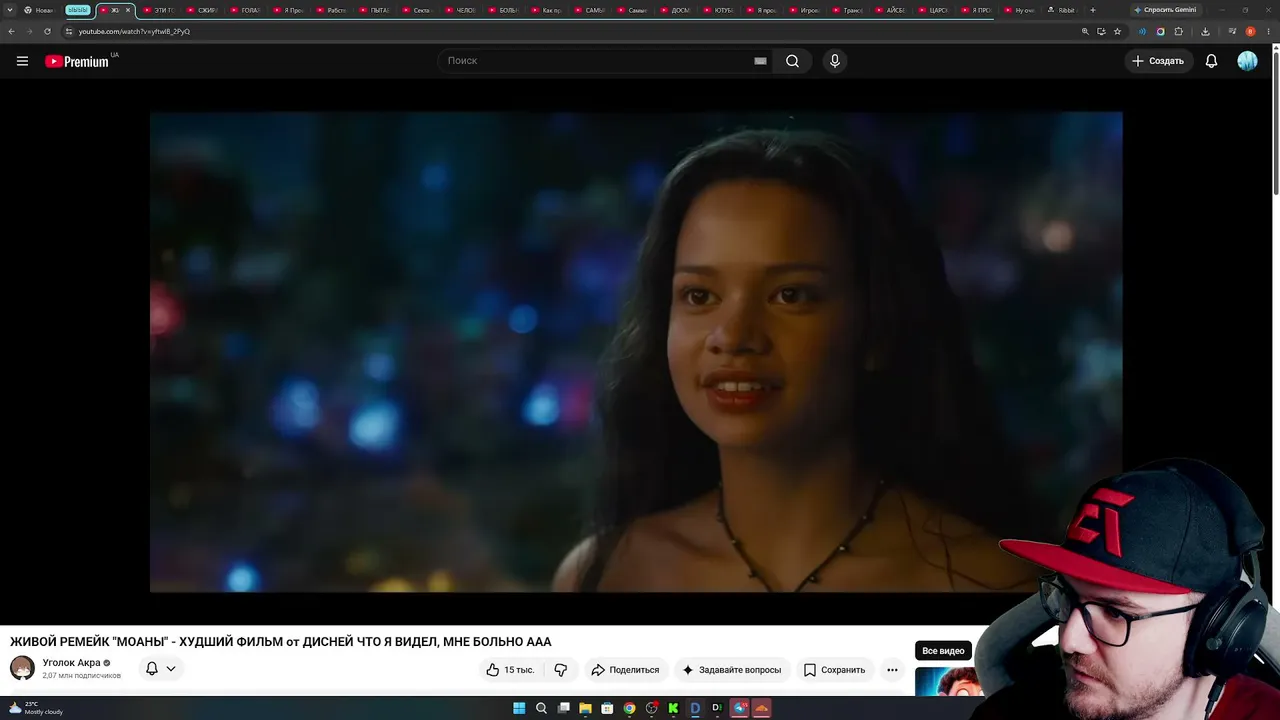Switch to the ЦАРСК tab
This screenshot has height=720, width=1280.
click(933, 10)
